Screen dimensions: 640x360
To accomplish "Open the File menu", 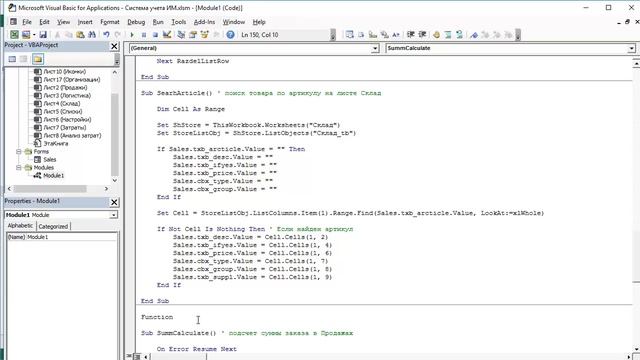I will coord(27,22).
